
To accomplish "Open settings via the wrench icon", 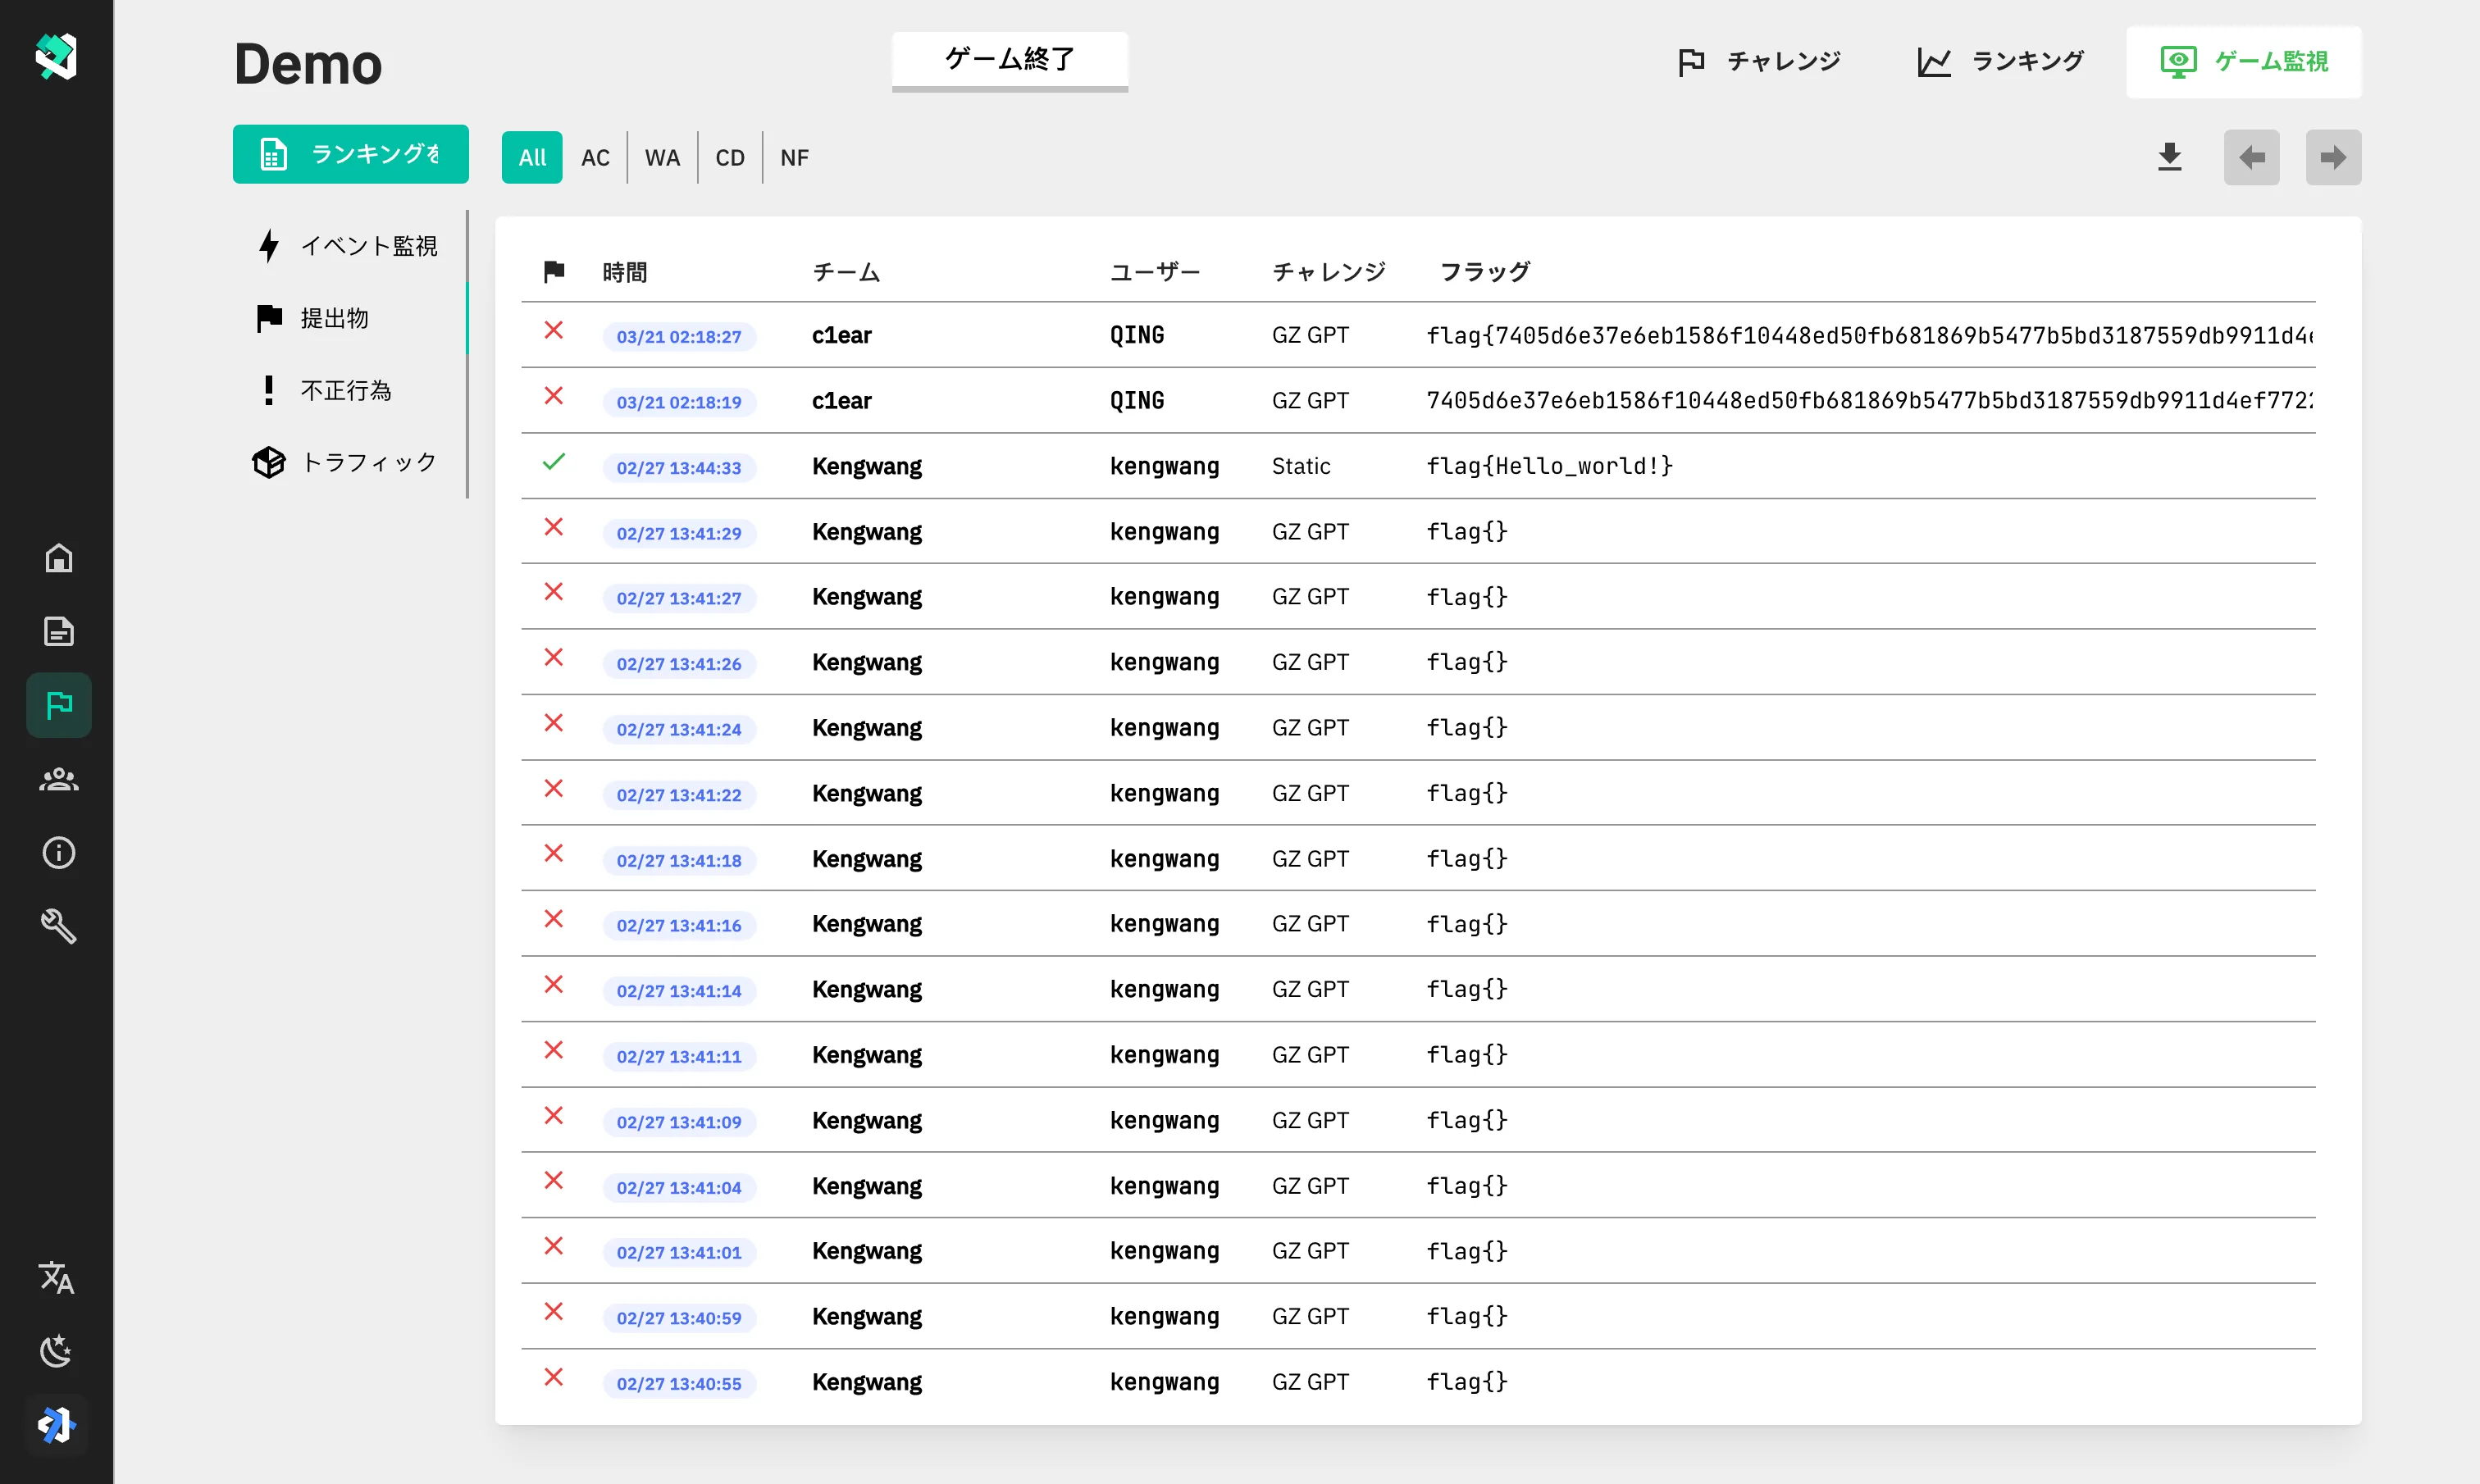I will pyautogui.click(x=58, y=926).
